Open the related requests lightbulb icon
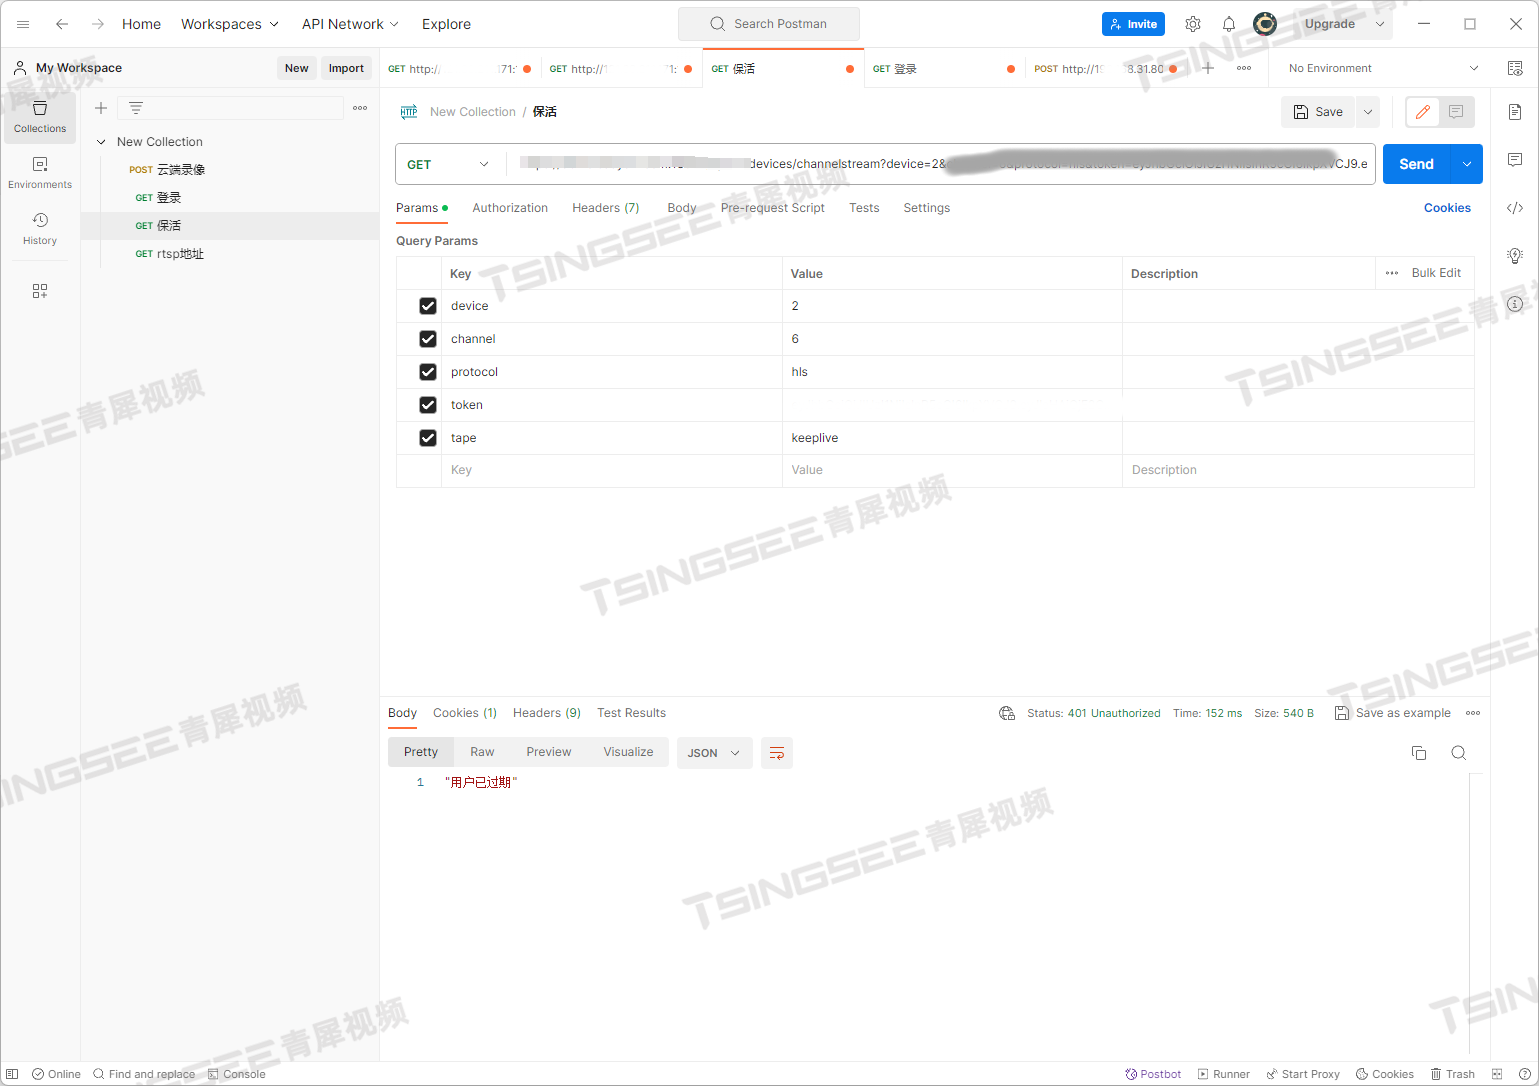The width and height of the screenshot is (1539, 1086). pyautogui.click(x=1515, y=256)
